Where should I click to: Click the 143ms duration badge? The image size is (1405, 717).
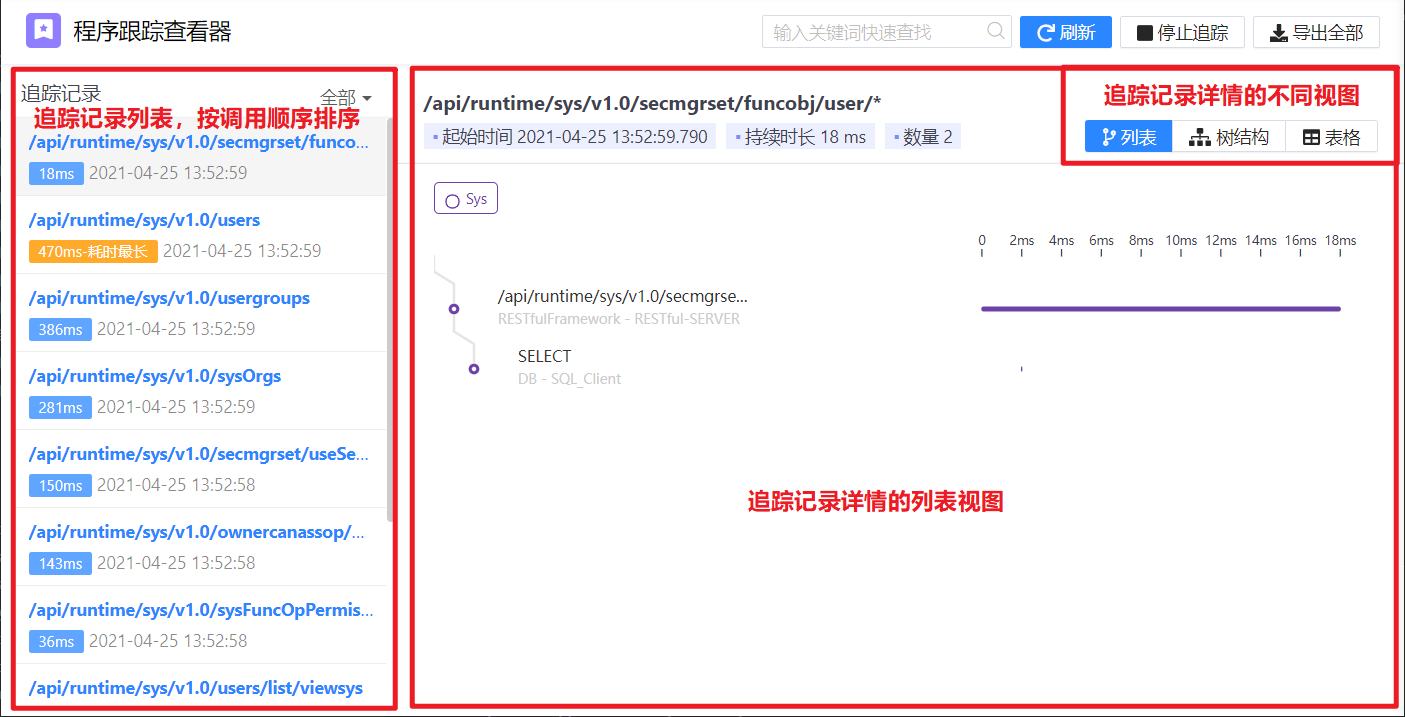[60, 563]
